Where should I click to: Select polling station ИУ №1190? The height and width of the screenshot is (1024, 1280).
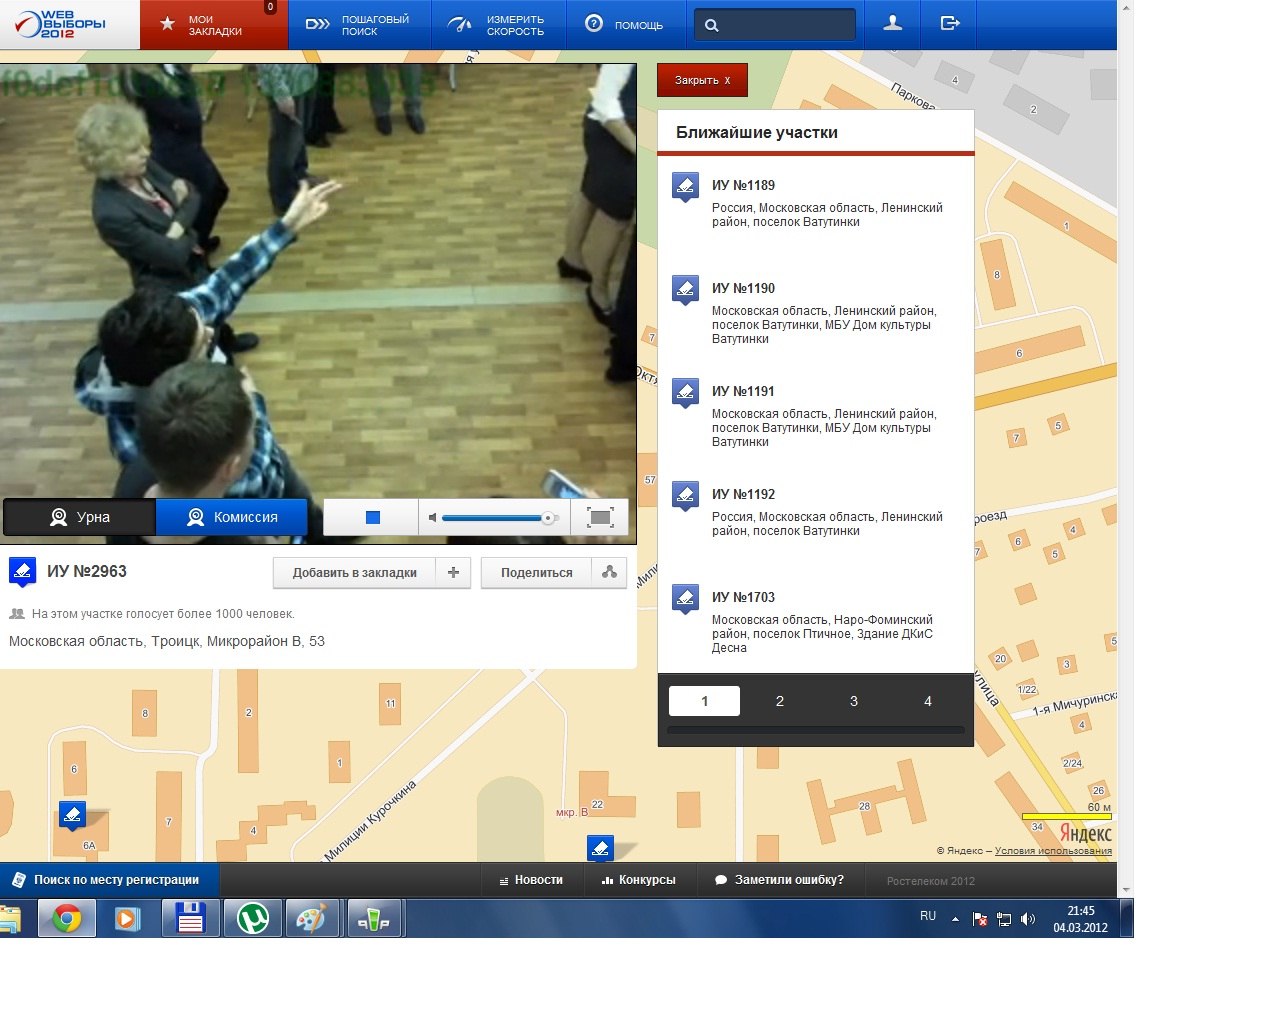coord(743,288)
